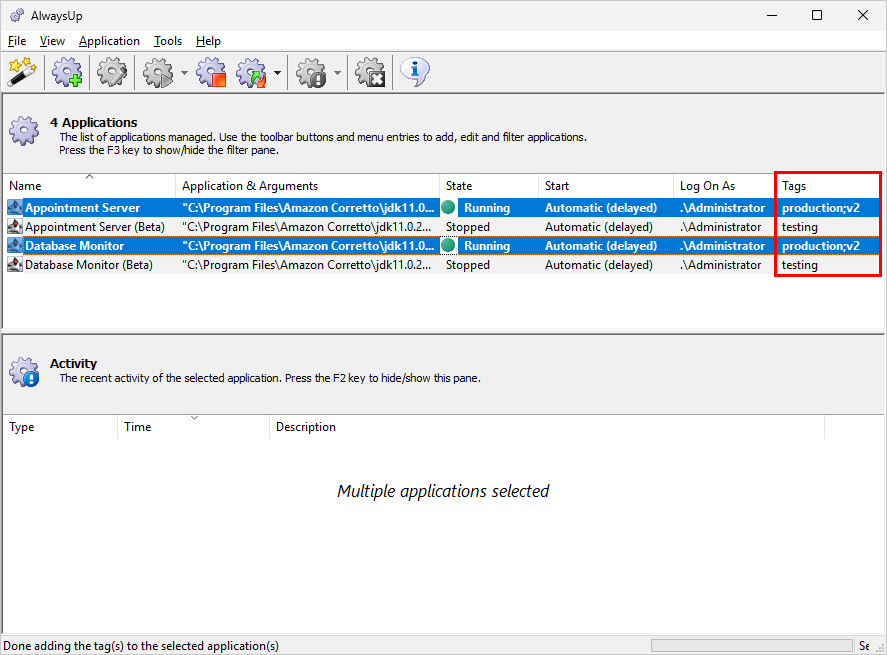887x655 pixels.
Task: Select Database Monitor (Beta) row
Action: [444, 265]
